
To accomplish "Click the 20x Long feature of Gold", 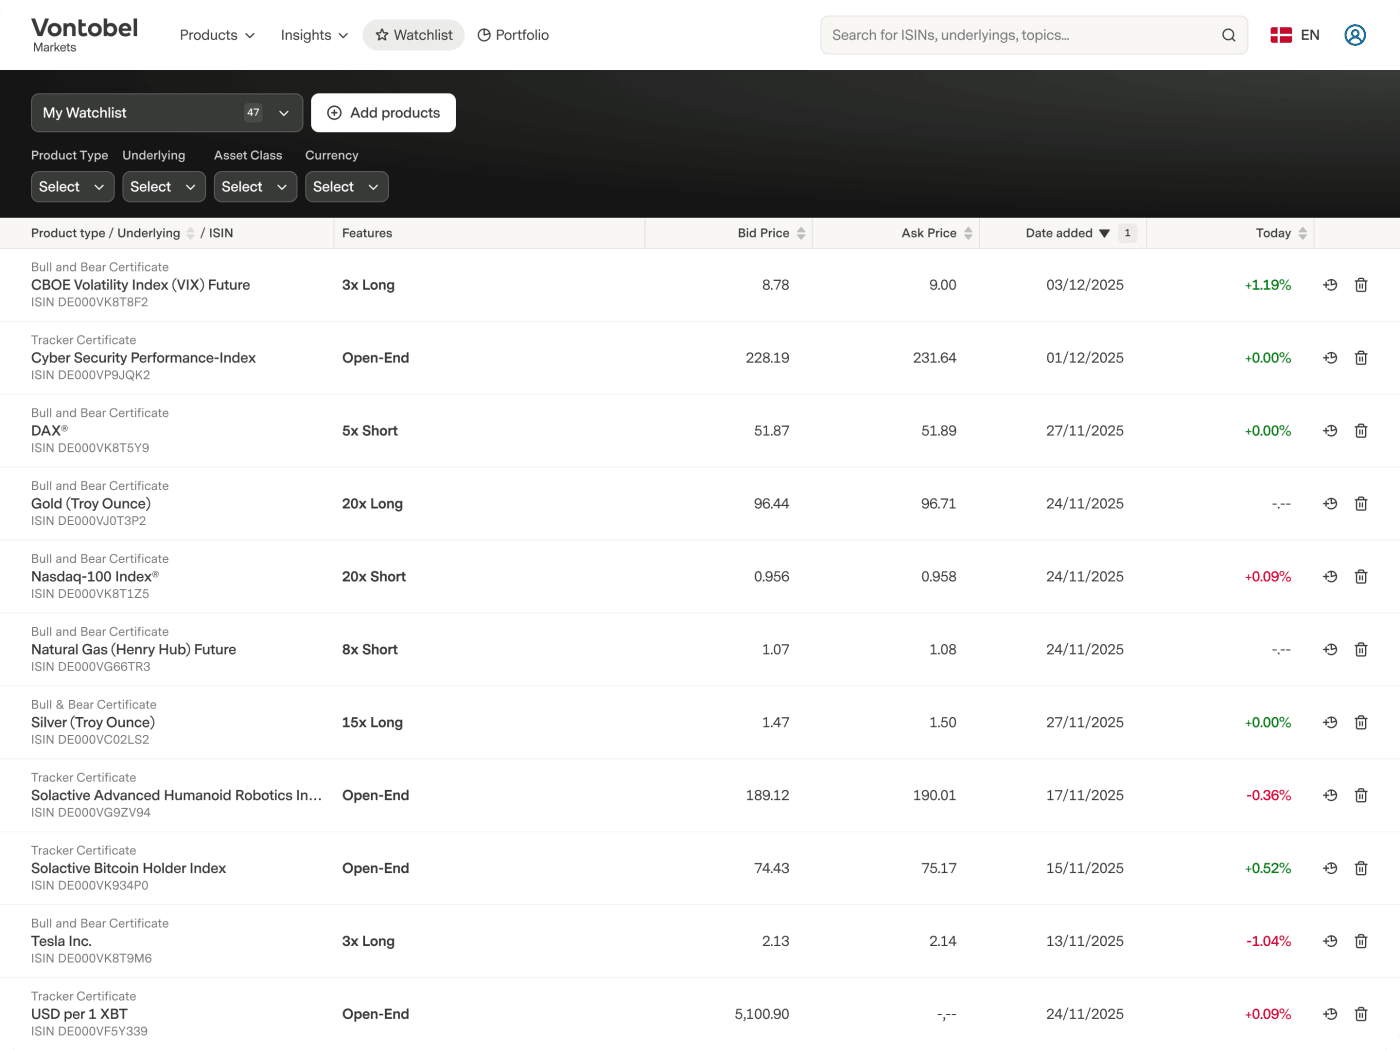I will pyautogui.click(x=372, y=504).
